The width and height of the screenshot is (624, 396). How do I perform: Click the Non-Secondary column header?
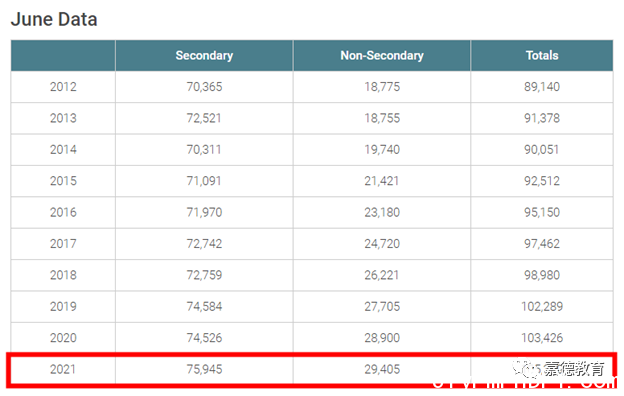tap(382, 55)
